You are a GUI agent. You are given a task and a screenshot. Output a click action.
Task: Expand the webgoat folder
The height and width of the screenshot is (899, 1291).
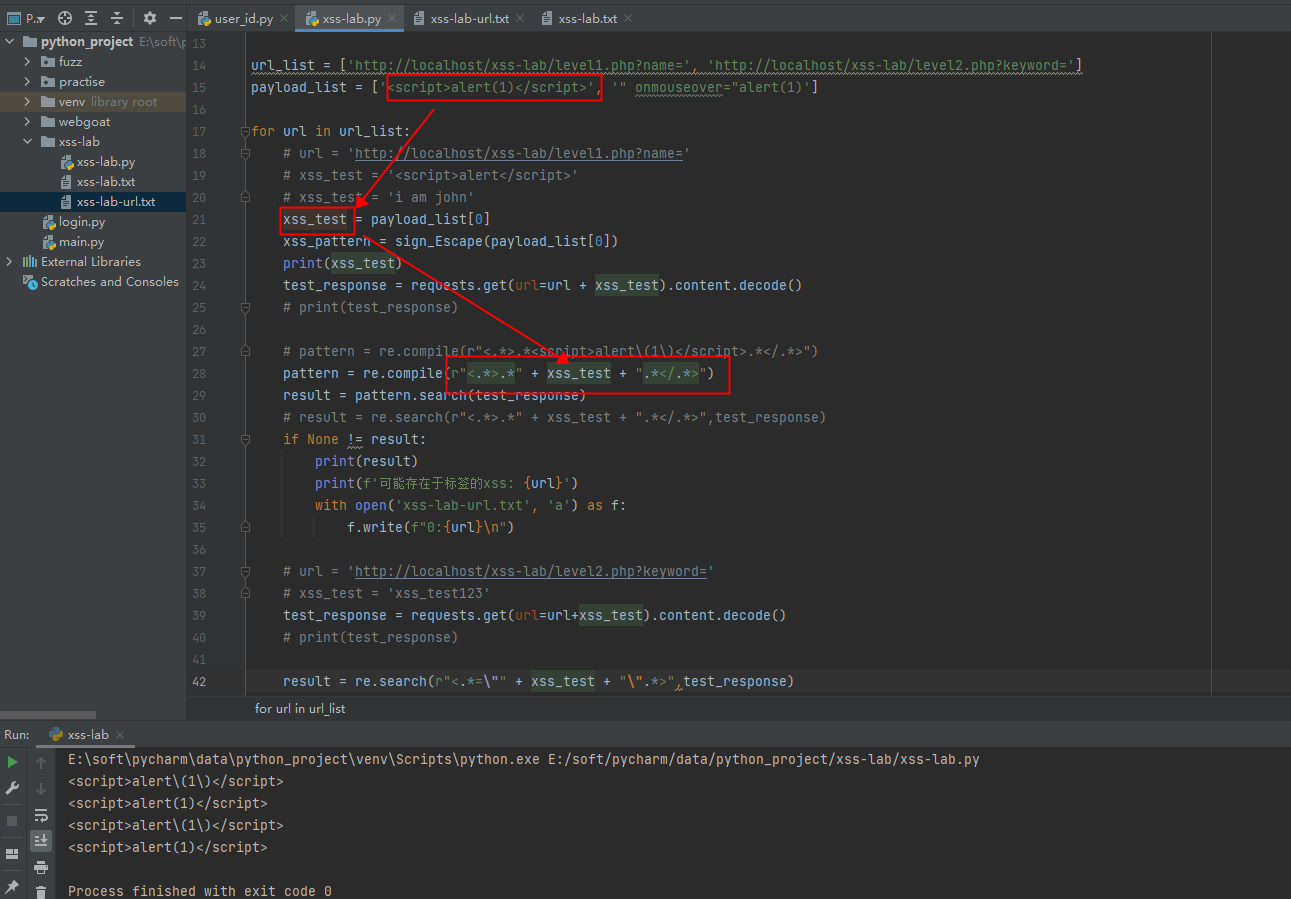pos(27,122)
